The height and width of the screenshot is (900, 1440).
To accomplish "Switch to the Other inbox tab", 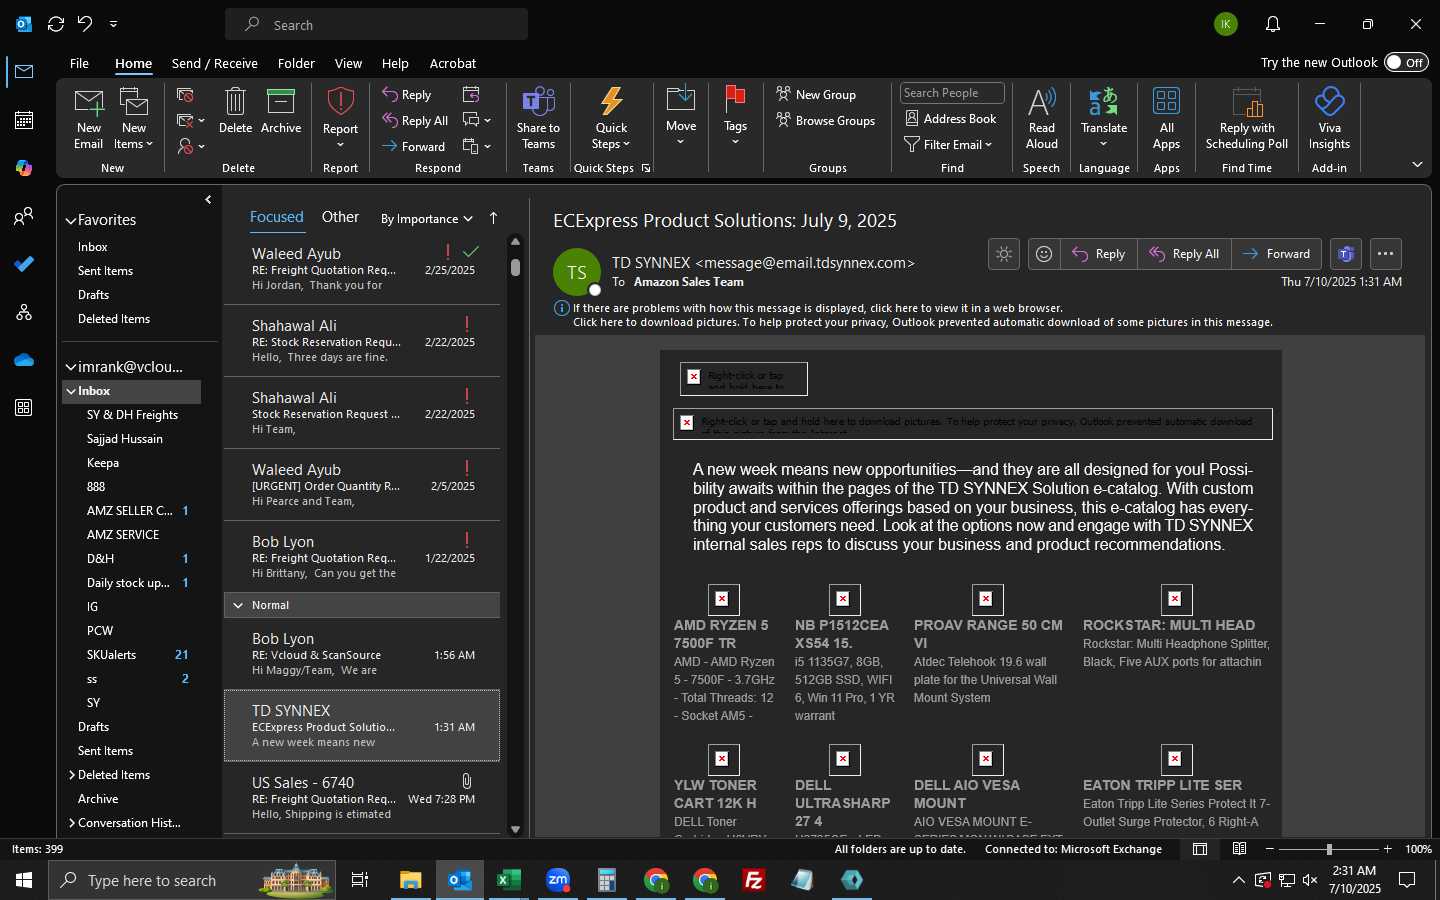I will [x=340, y=217].
